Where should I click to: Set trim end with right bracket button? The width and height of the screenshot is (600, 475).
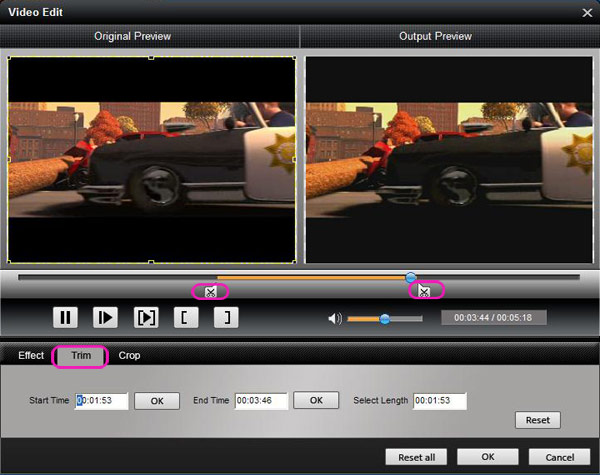click(226, 317)
